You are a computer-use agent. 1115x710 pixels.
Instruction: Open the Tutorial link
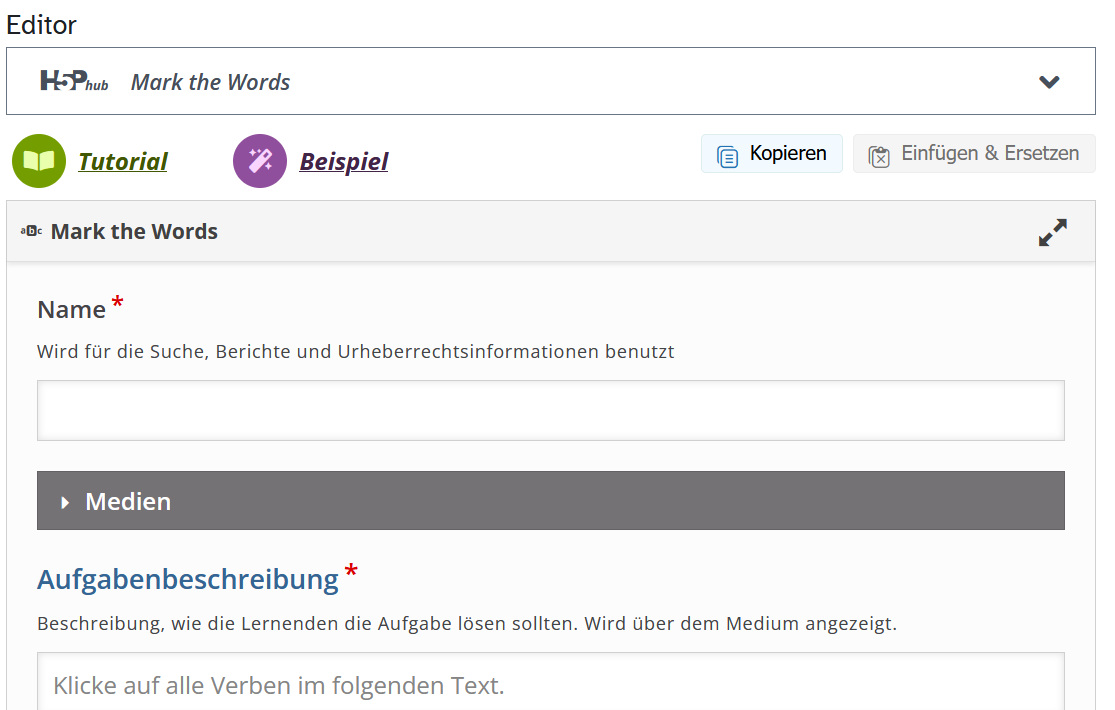[123, 161]
